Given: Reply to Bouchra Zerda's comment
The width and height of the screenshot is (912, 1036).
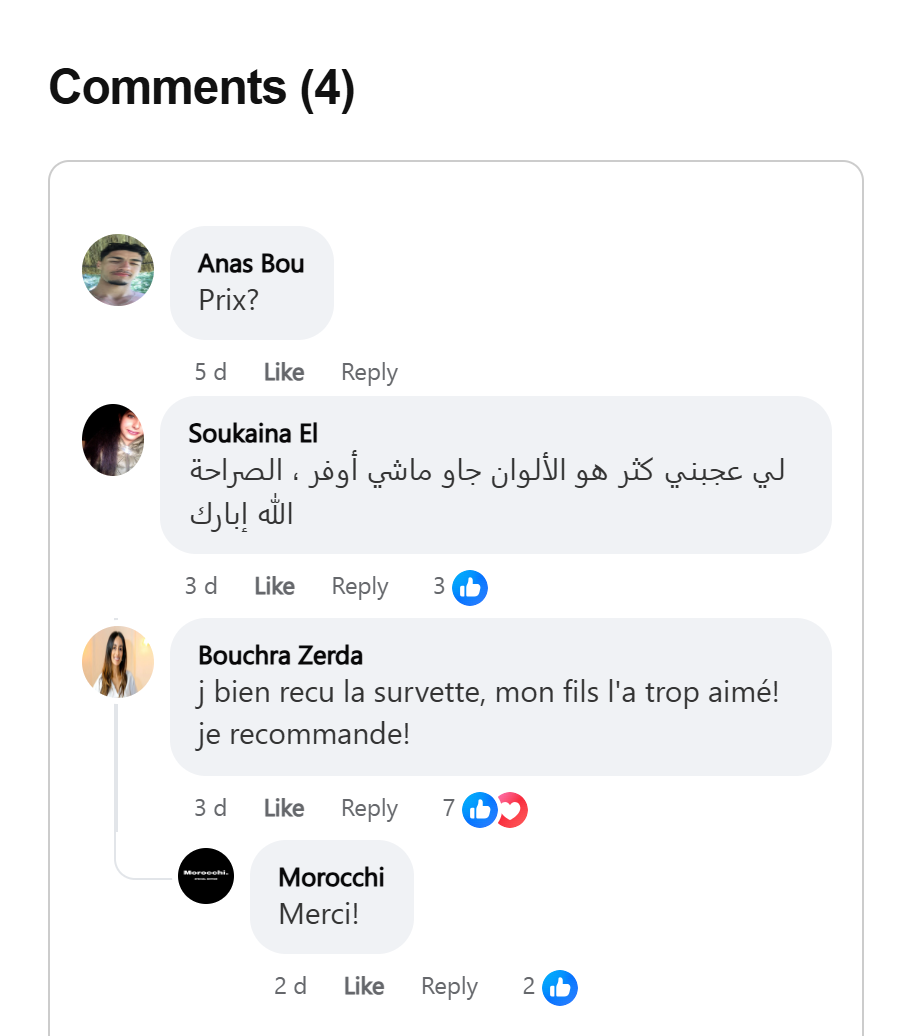Looking at the screenshot, I should coord(369,808).
